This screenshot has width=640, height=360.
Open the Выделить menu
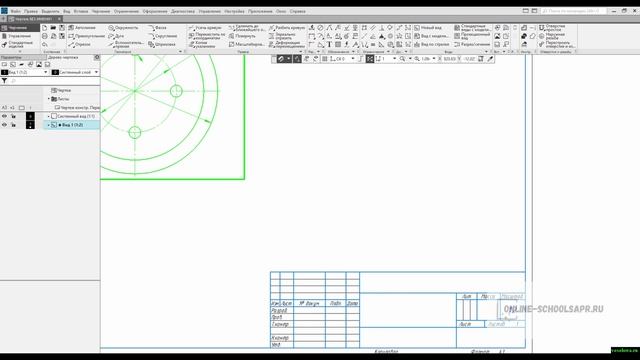coord(51,11)
